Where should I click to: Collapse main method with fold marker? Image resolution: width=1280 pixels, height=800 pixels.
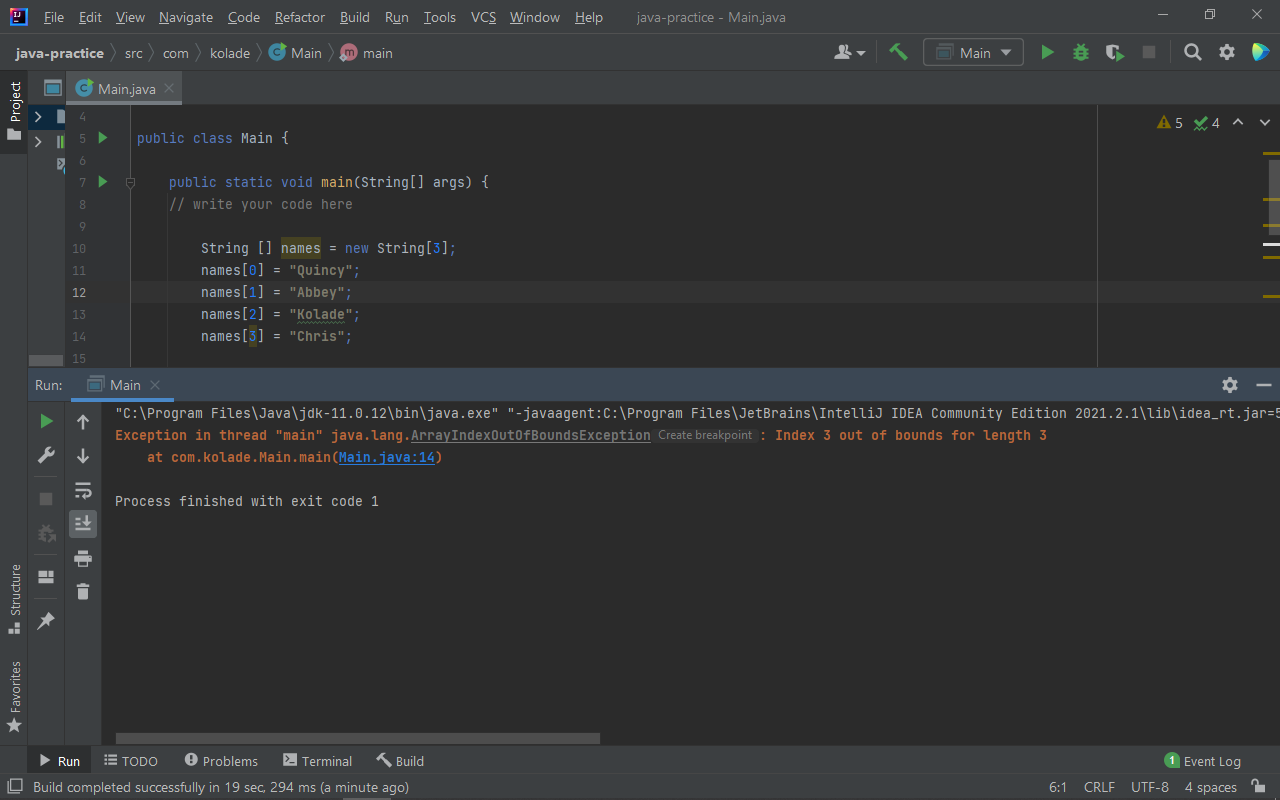point(130,182)
